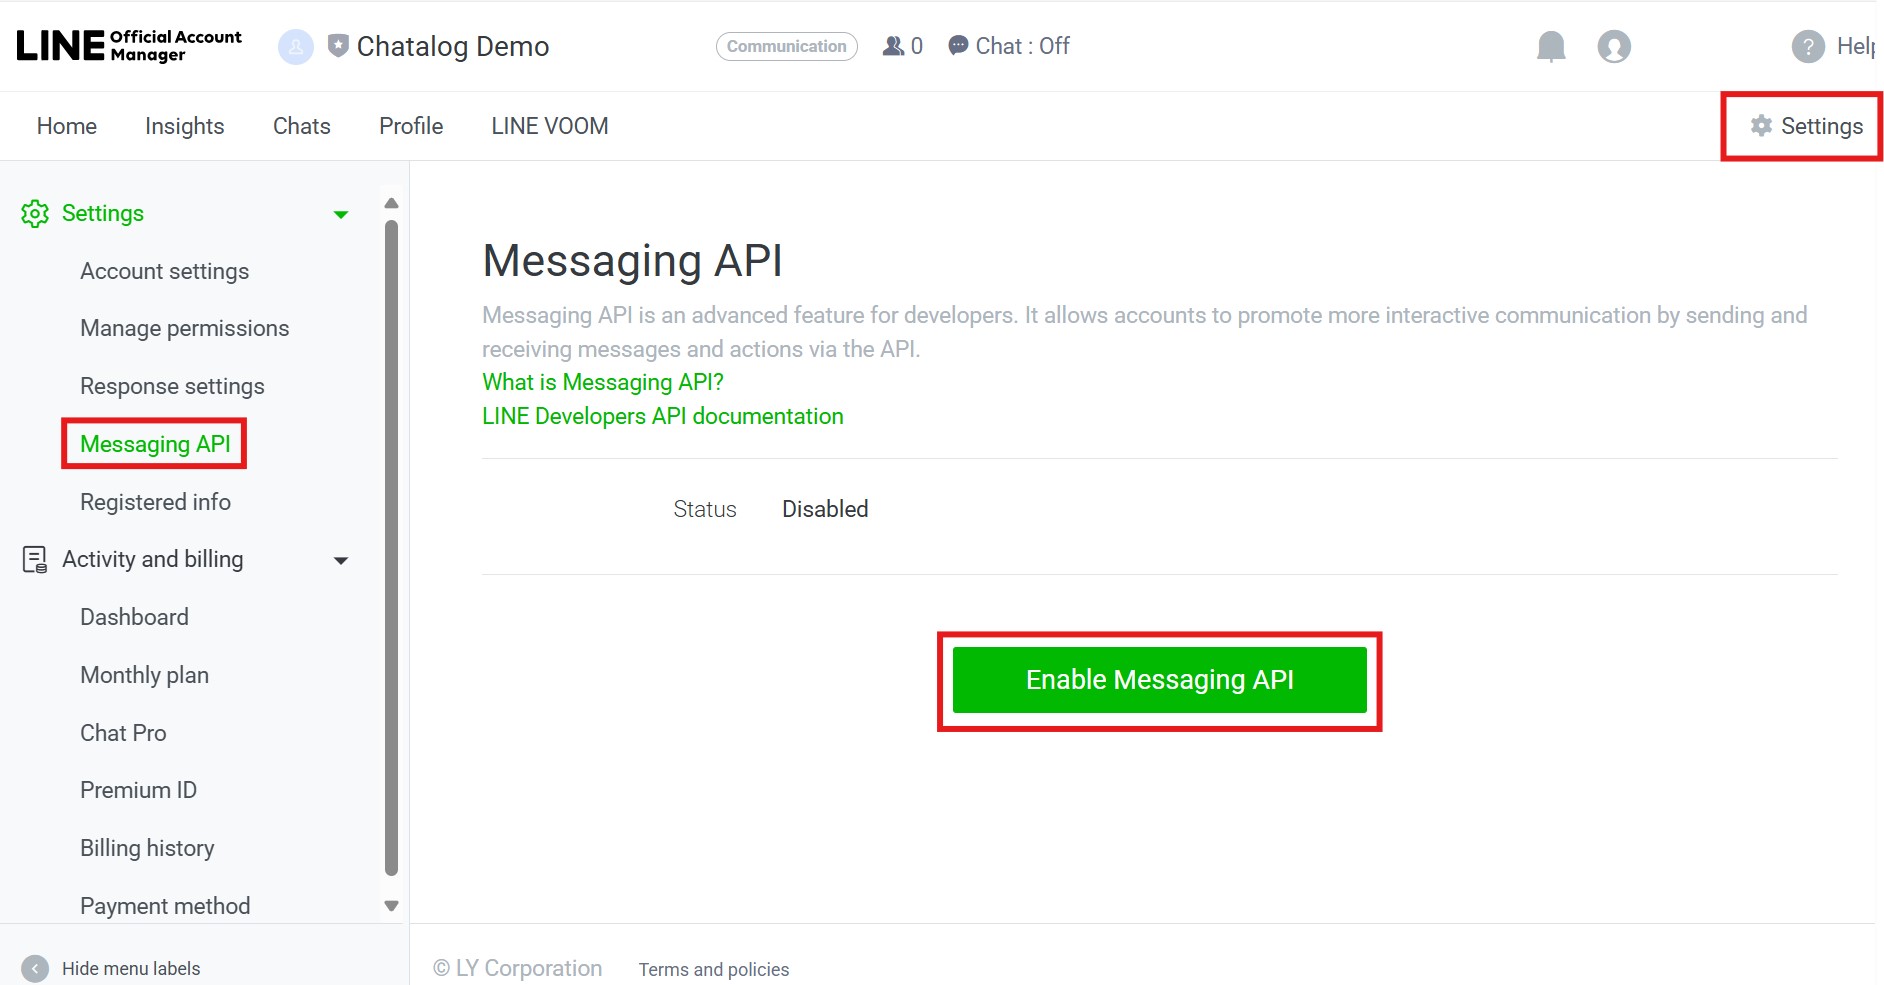Click the Help question mark icon

[1807, 46]
